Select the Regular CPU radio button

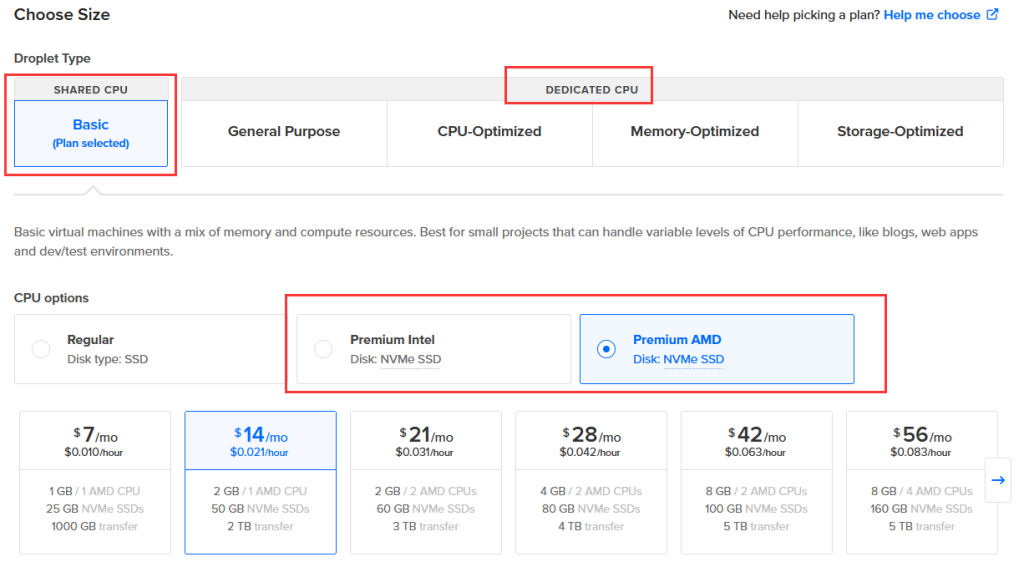41,349
